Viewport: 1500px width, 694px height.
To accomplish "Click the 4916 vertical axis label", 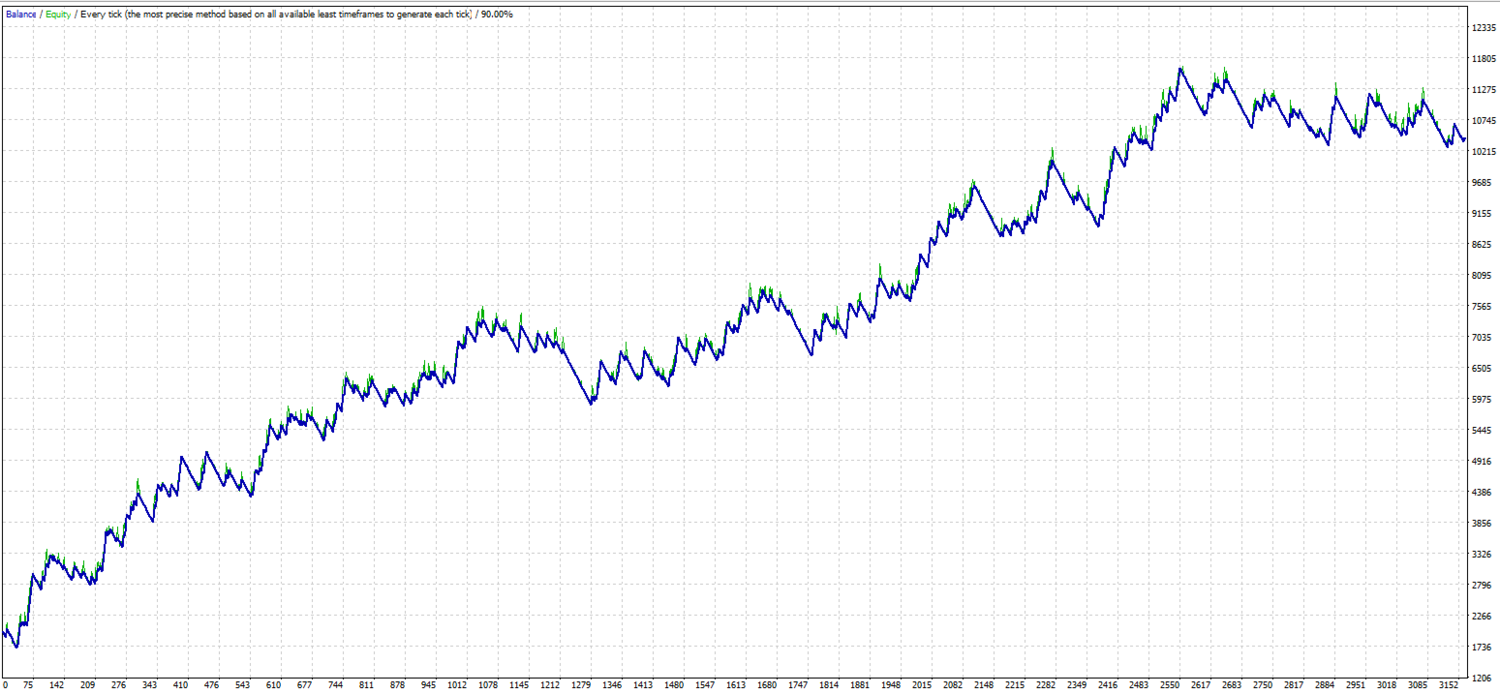I will pos(1484,461).
